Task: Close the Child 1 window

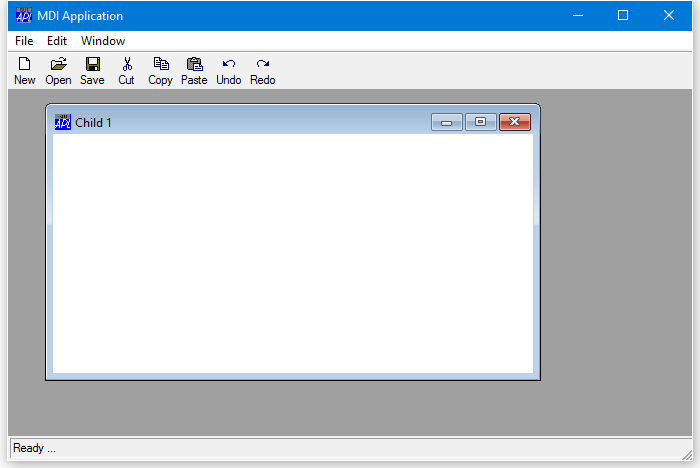Action: (x=514, y=122)
